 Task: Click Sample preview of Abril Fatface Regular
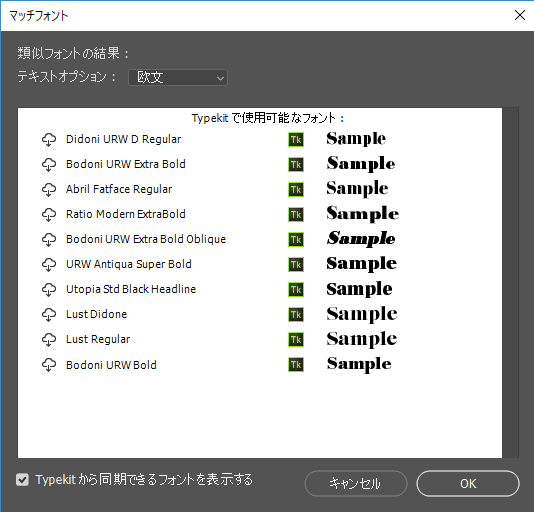click(x=357, y=189)
